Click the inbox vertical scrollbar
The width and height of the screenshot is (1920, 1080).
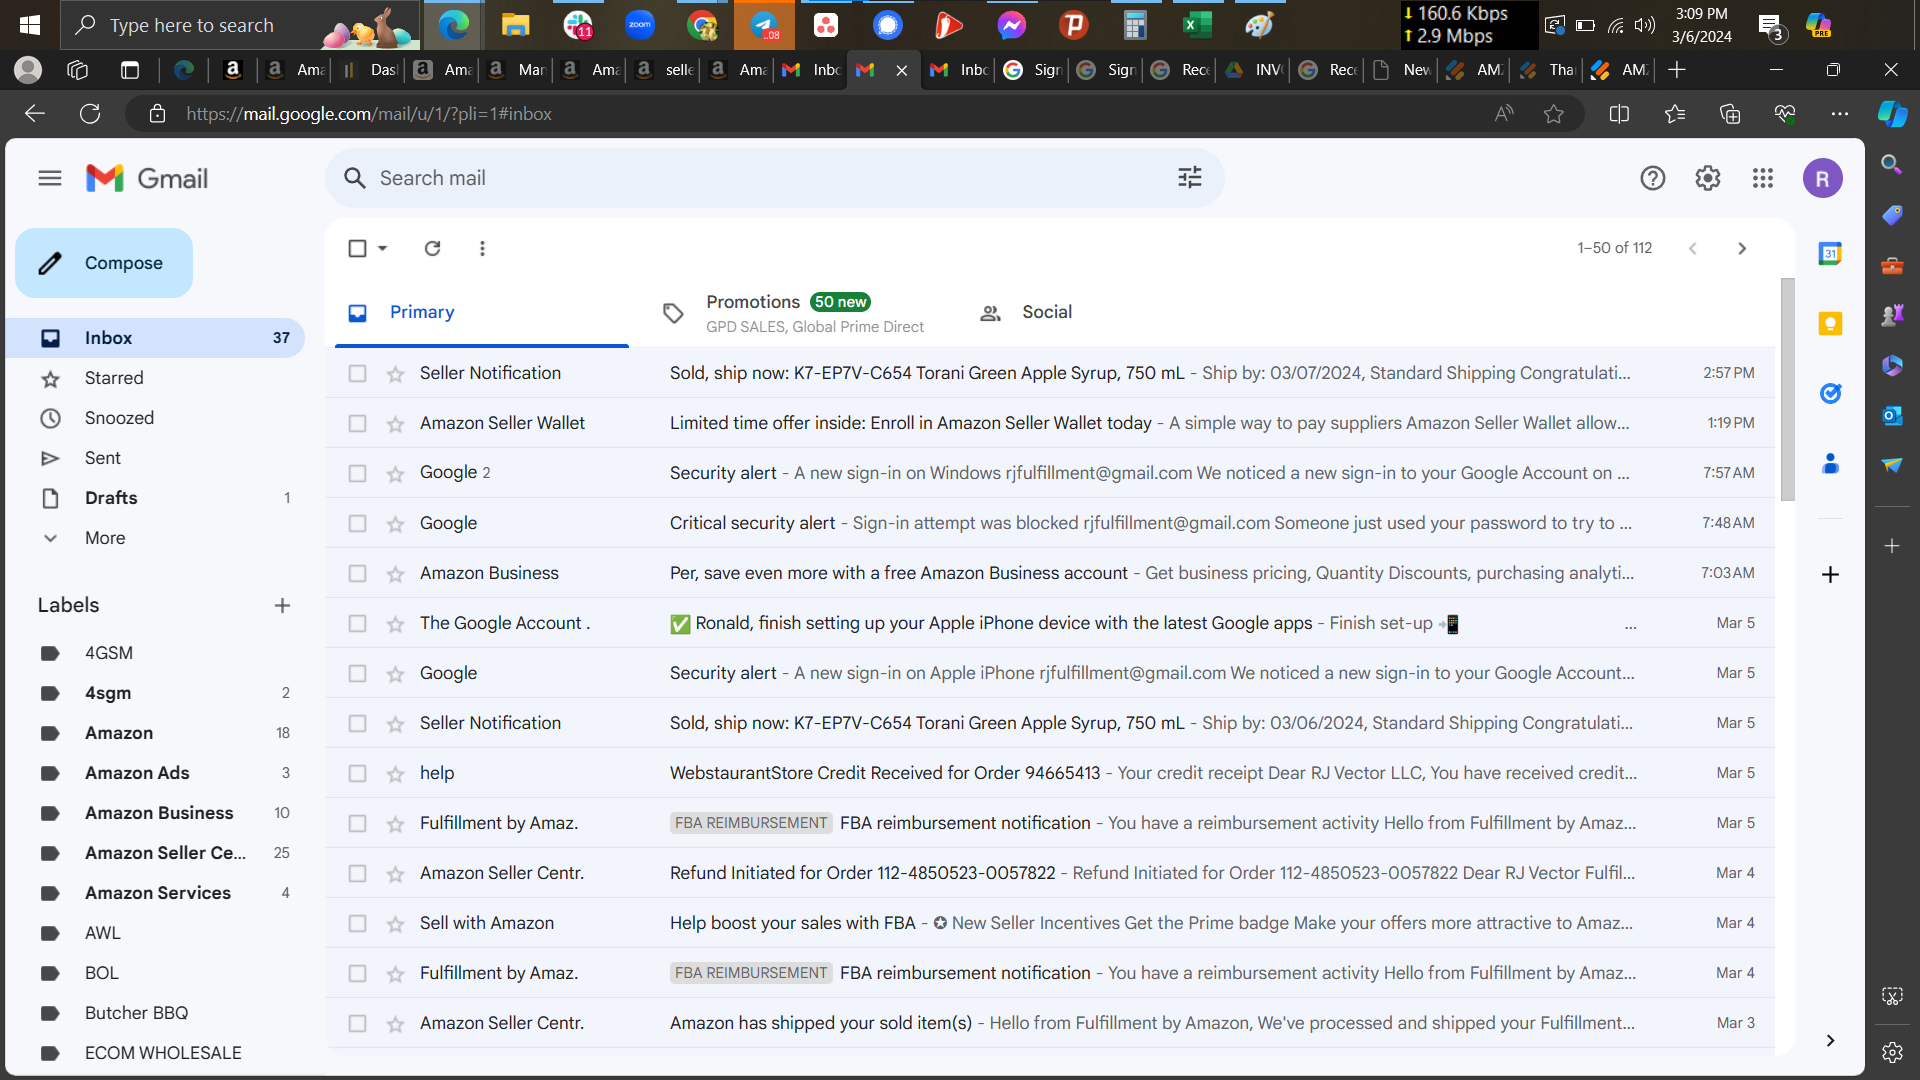(1787, 390)
